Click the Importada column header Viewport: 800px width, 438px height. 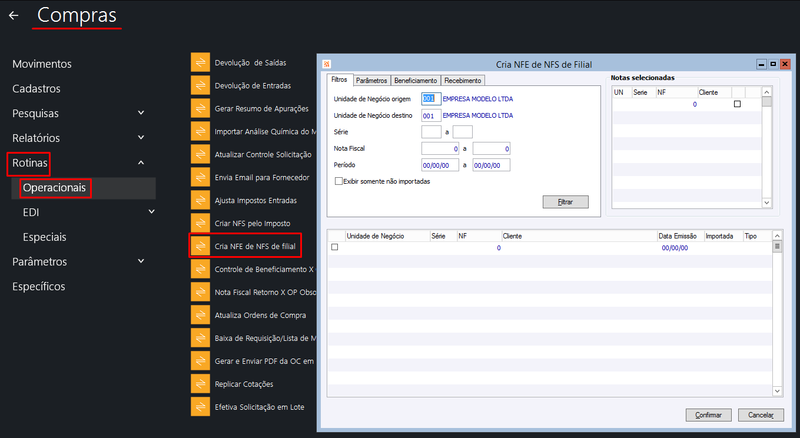719,236
